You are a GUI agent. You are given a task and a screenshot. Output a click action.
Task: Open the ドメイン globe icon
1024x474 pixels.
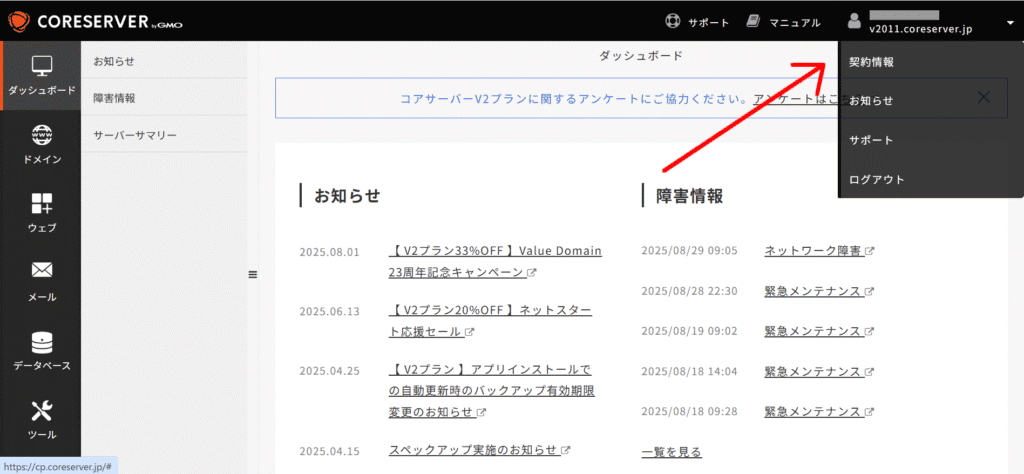[x=42, y=134]
